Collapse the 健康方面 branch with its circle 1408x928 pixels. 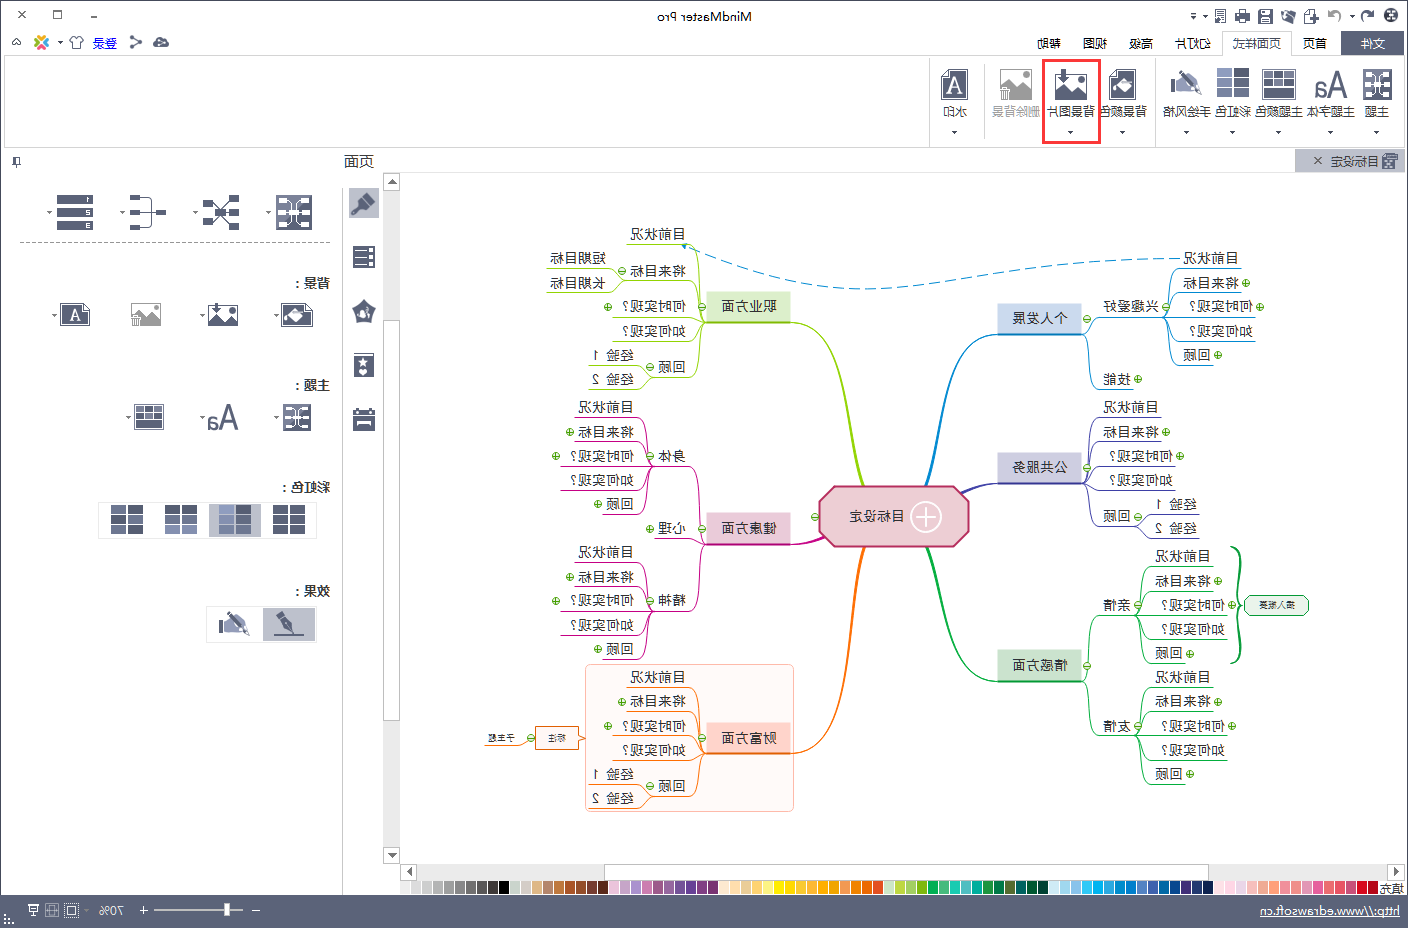[702, 529]
